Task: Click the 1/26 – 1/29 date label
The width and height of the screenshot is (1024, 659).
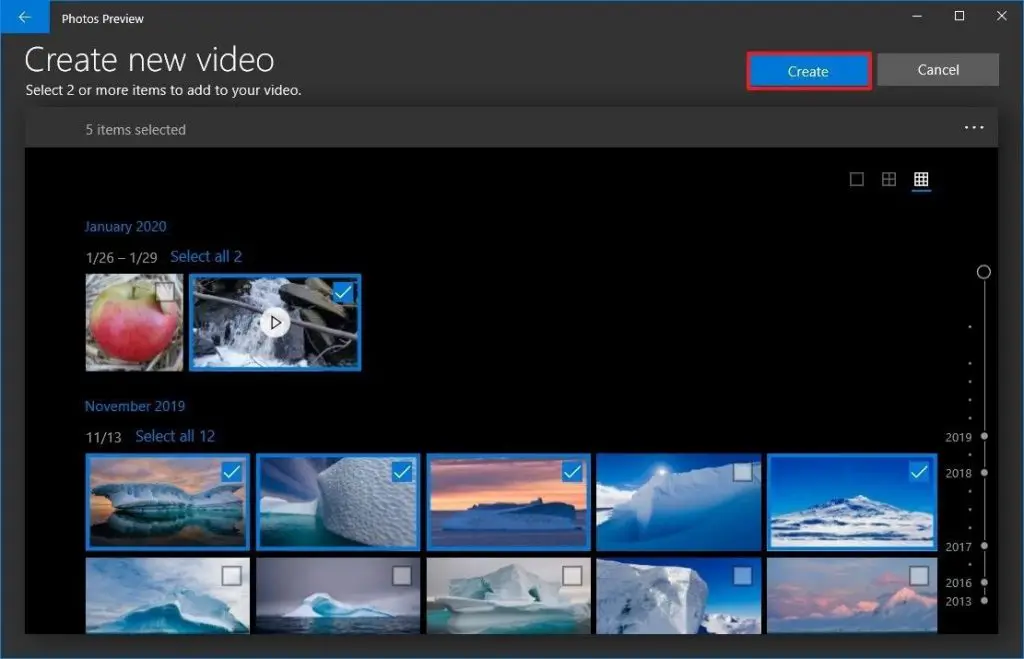Action: (x=121, y=257)
